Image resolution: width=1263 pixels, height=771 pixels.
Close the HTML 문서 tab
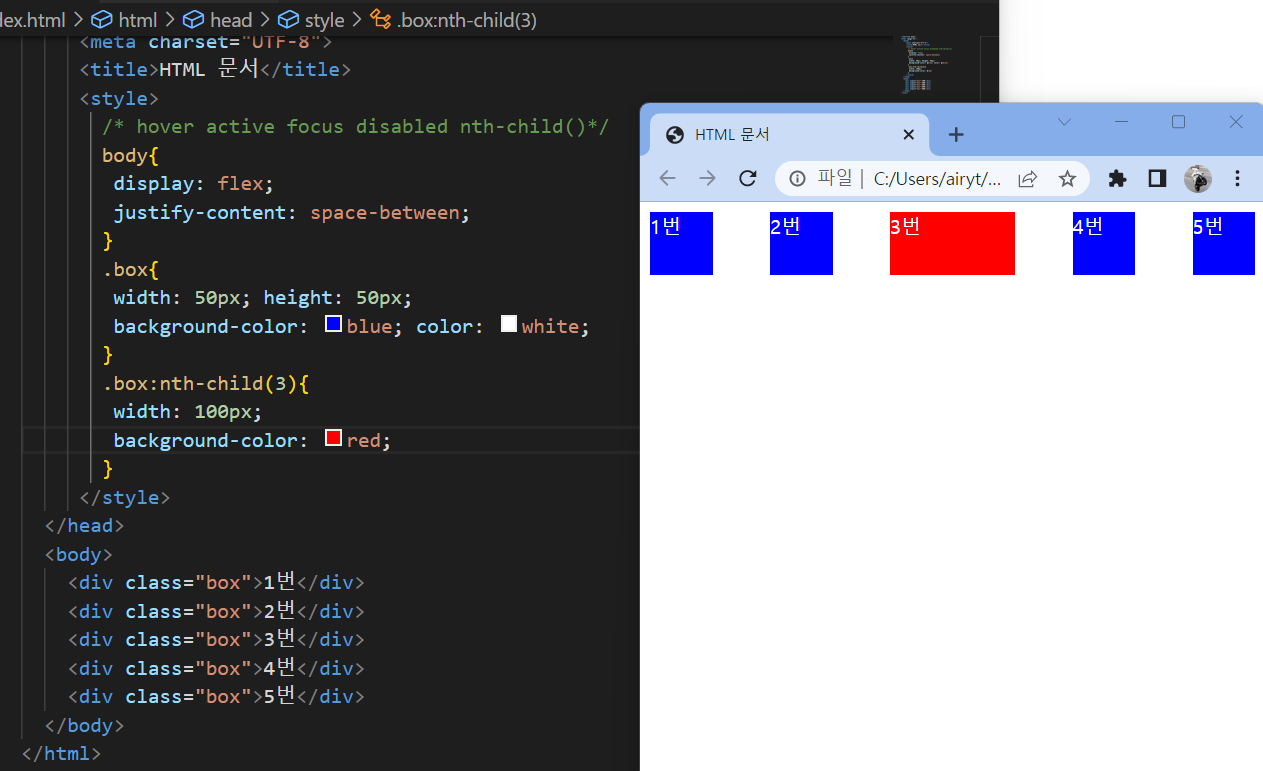[x=908, y=135]
